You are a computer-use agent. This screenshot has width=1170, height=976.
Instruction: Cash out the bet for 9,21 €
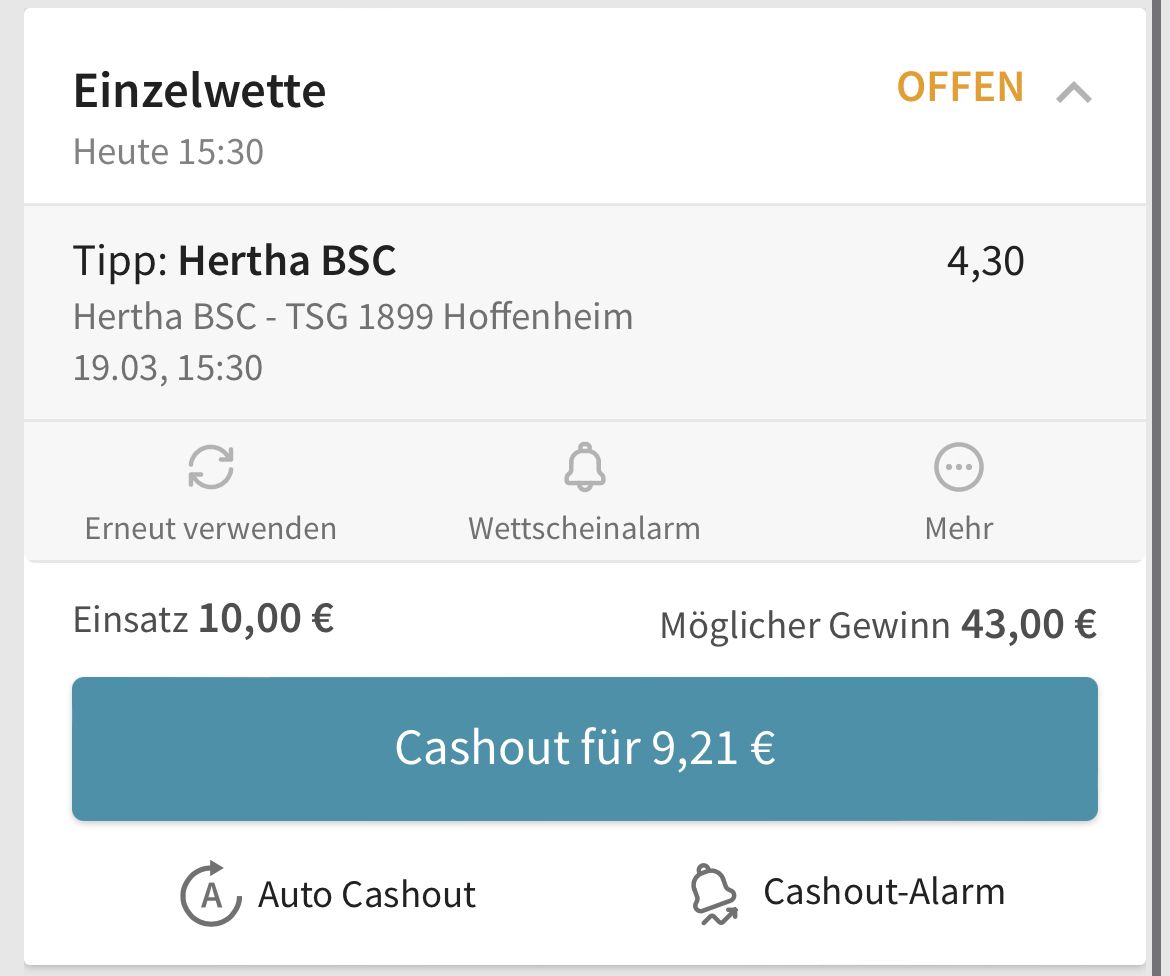coord(585,748)
